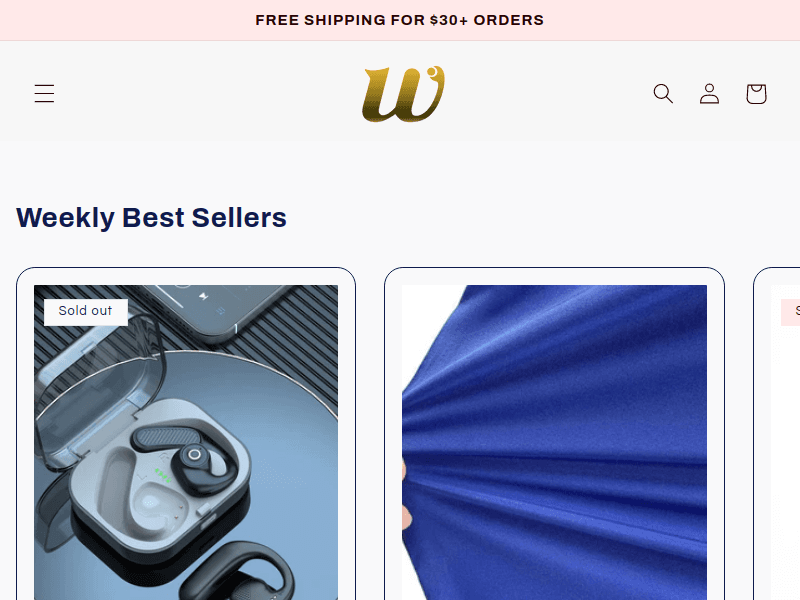The width and height of the screenshot is (800, 600).
Task: Select the Weekly Best Sellers heading
Action: point(152,218)
